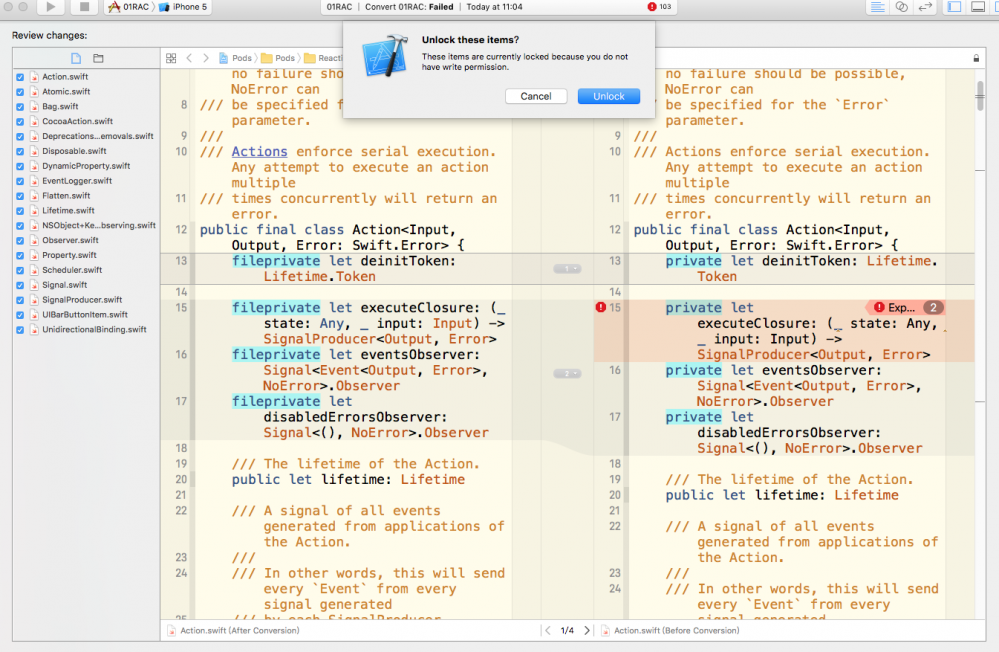Open the assistant editor interlocking circles icon
The image size is (999, 652).
[901, 7]
